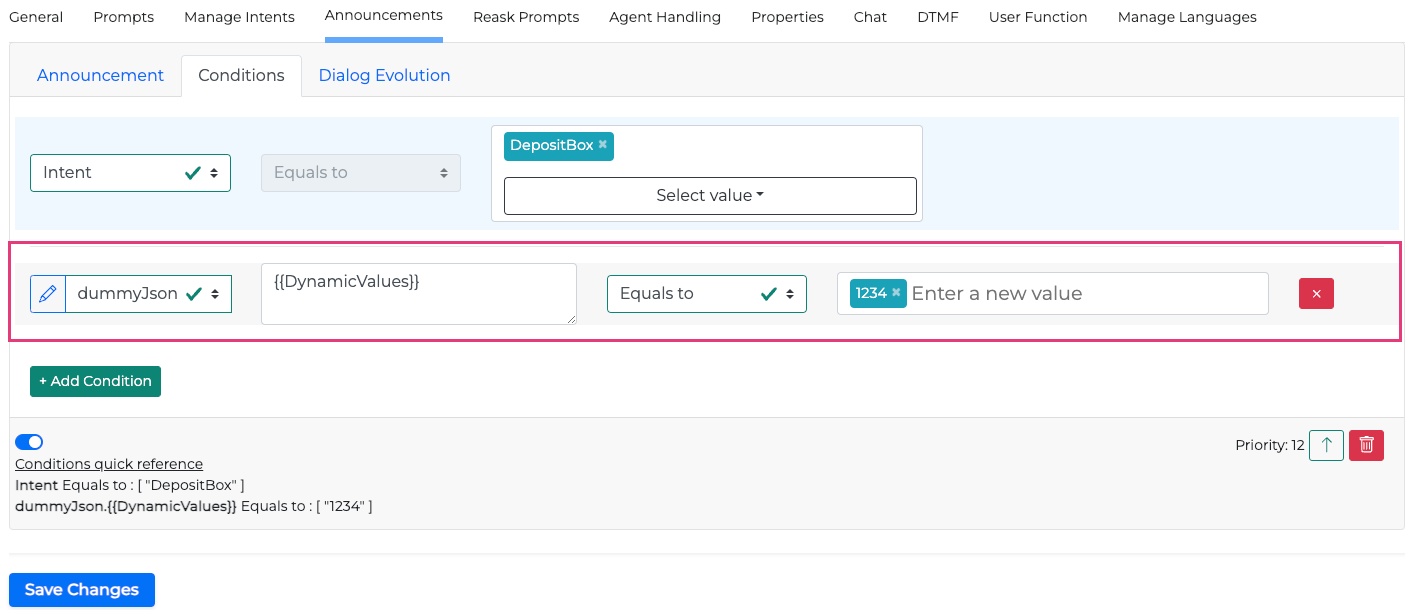Click the DynamicValues text area

418,294
